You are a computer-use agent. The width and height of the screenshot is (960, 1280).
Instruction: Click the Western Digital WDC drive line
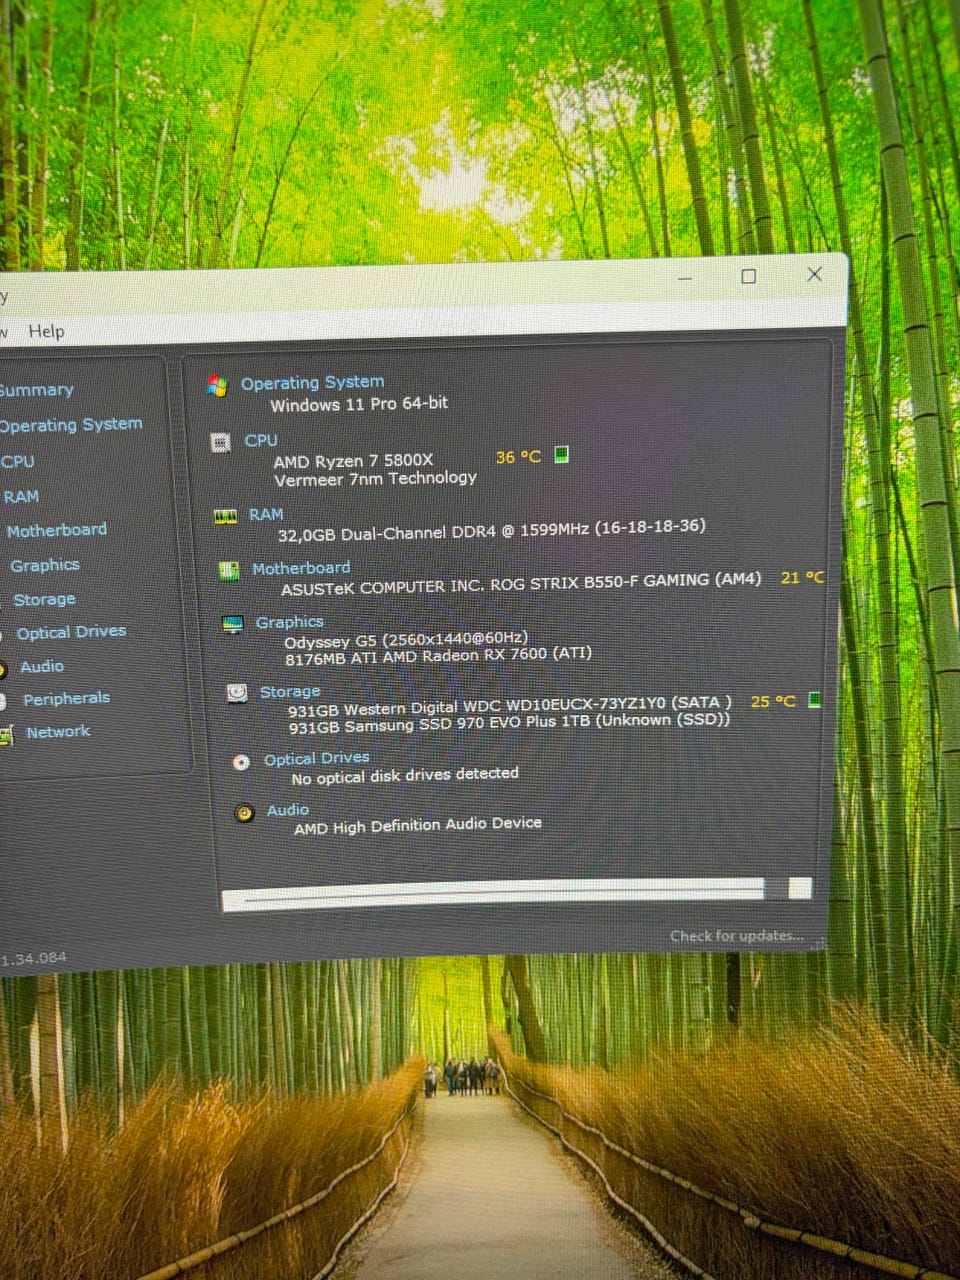[510, 706]
